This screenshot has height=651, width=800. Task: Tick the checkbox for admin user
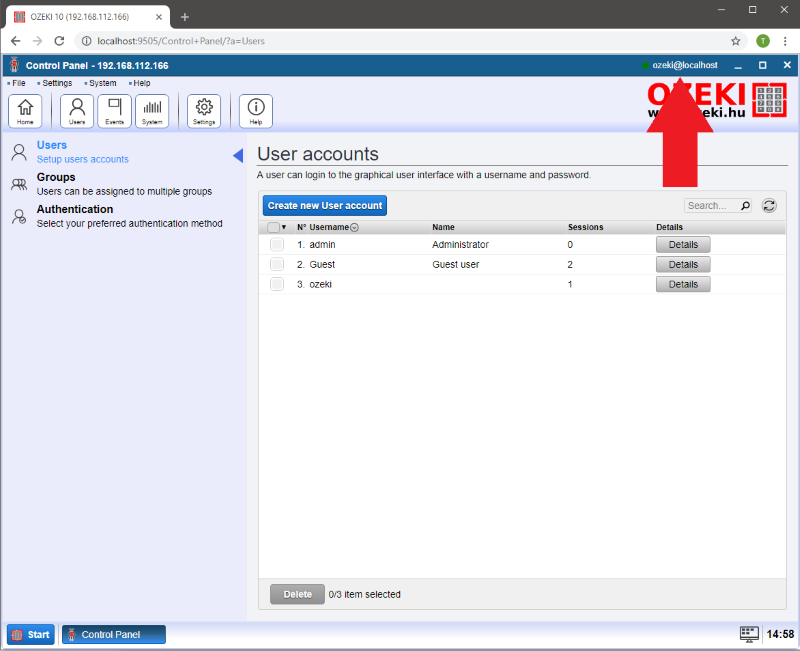click(x=277, y=244)
